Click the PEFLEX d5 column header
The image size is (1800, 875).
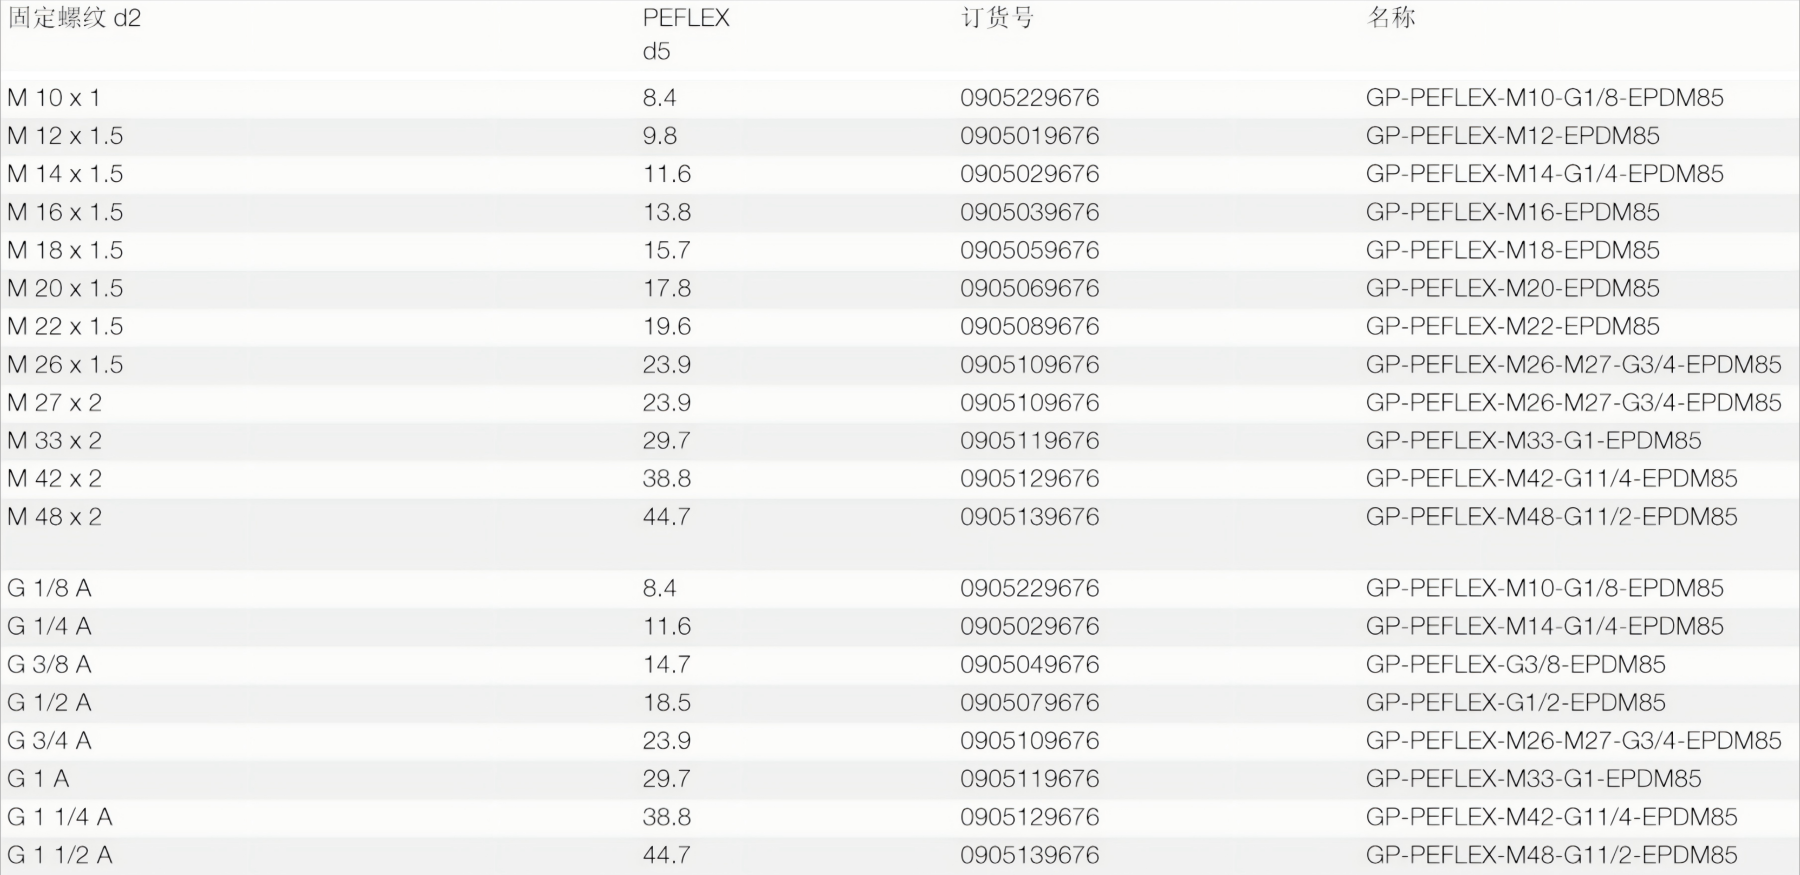coord(686,34)
